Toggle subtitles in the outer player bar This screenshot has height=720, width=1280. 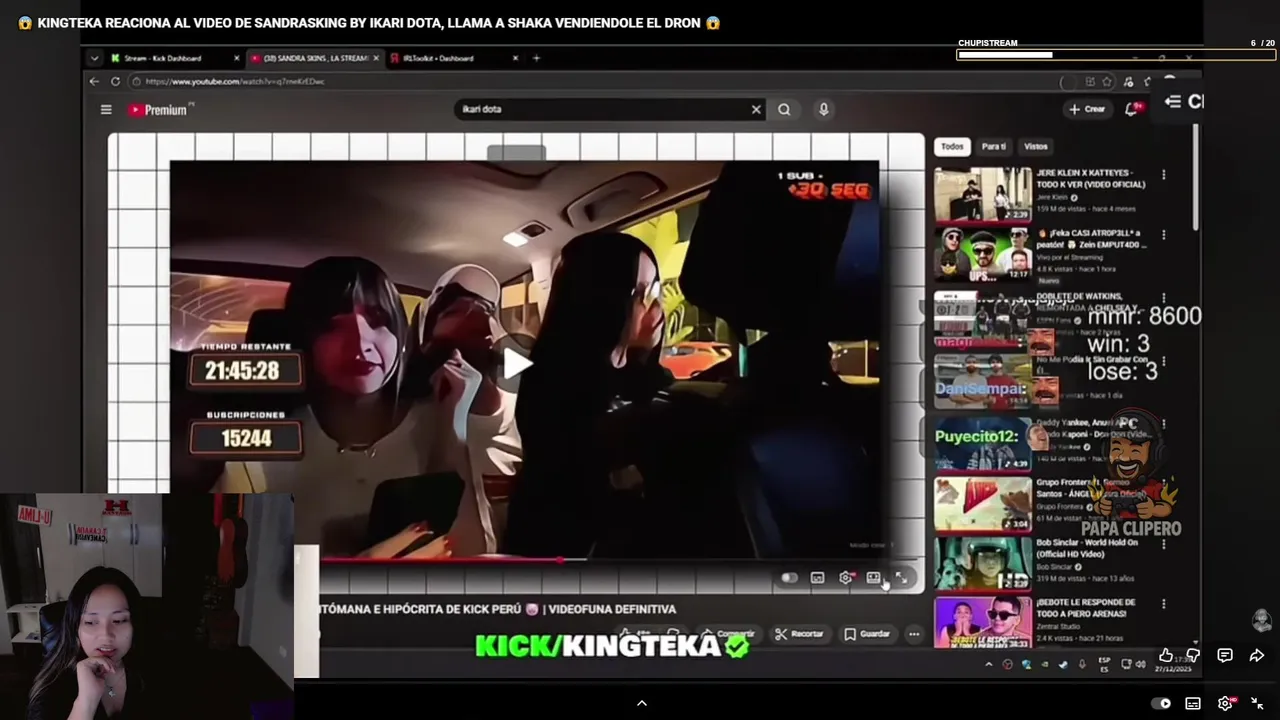[x=1193, y=703]
